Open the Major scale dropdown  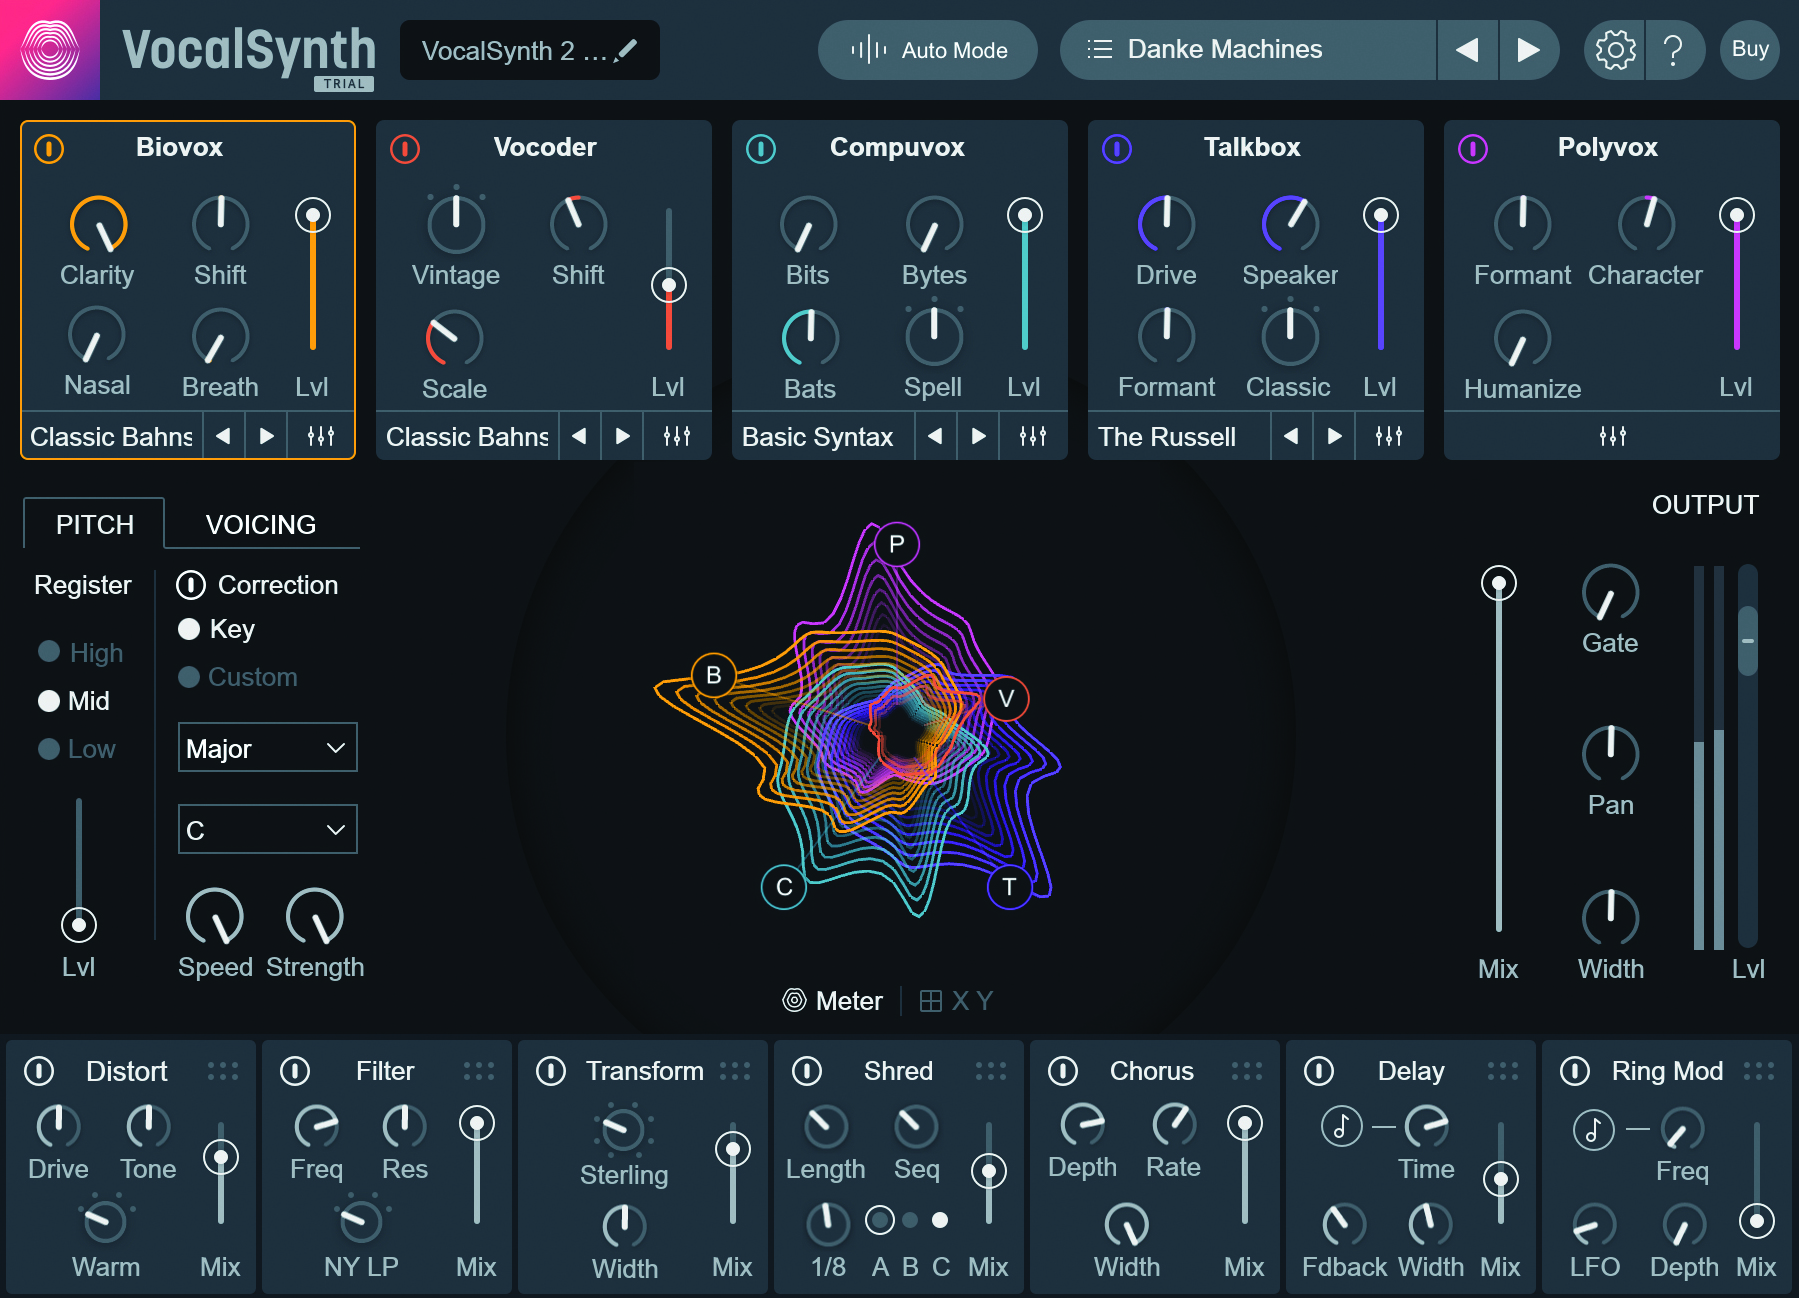coord(268,747)
